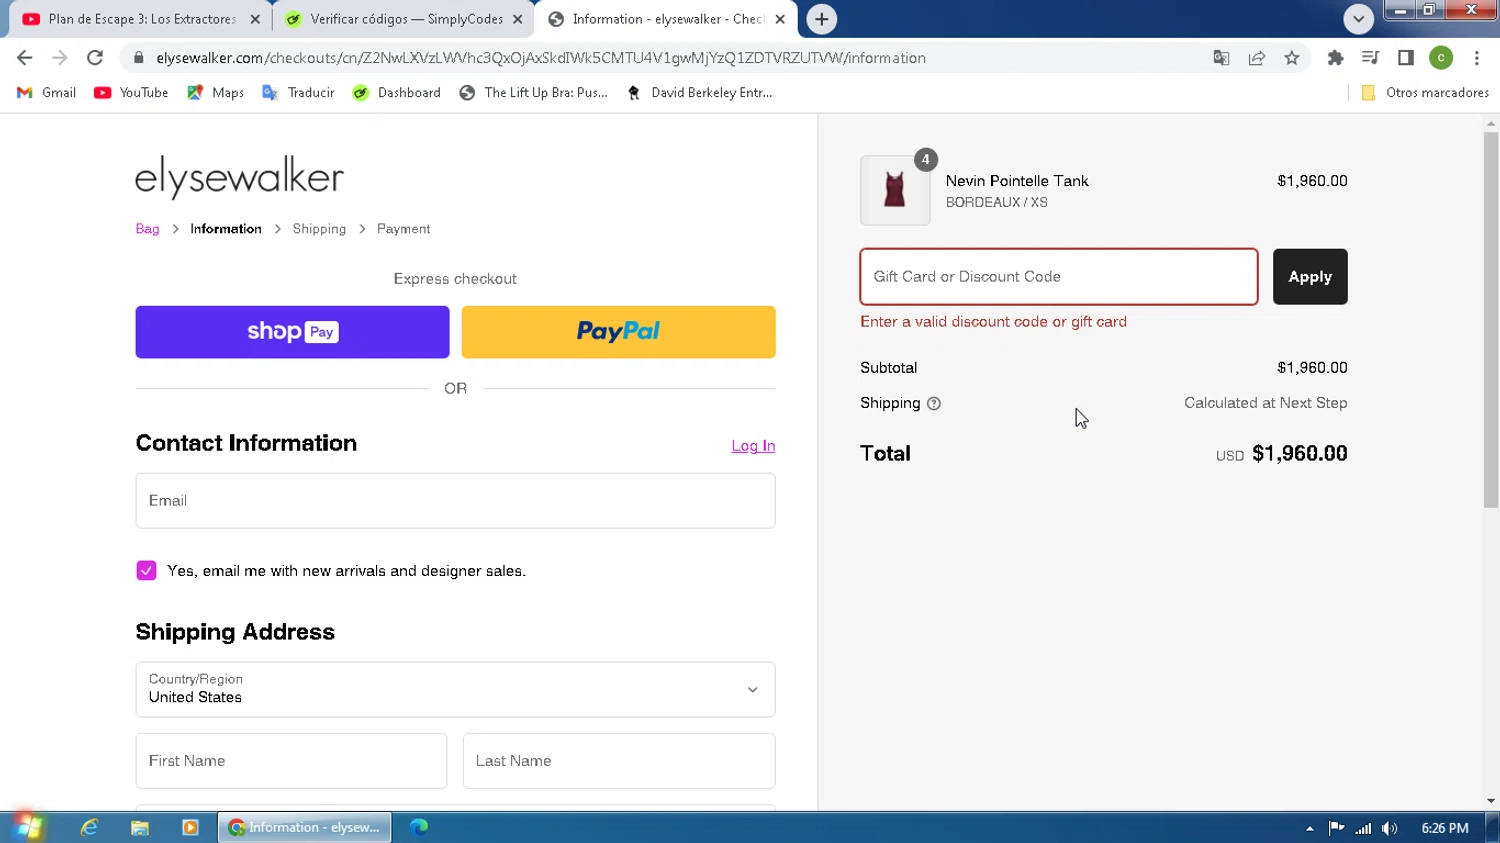Apply the discount code
This screenshot has height=843, width=1500.
[x=1310, y=277]
